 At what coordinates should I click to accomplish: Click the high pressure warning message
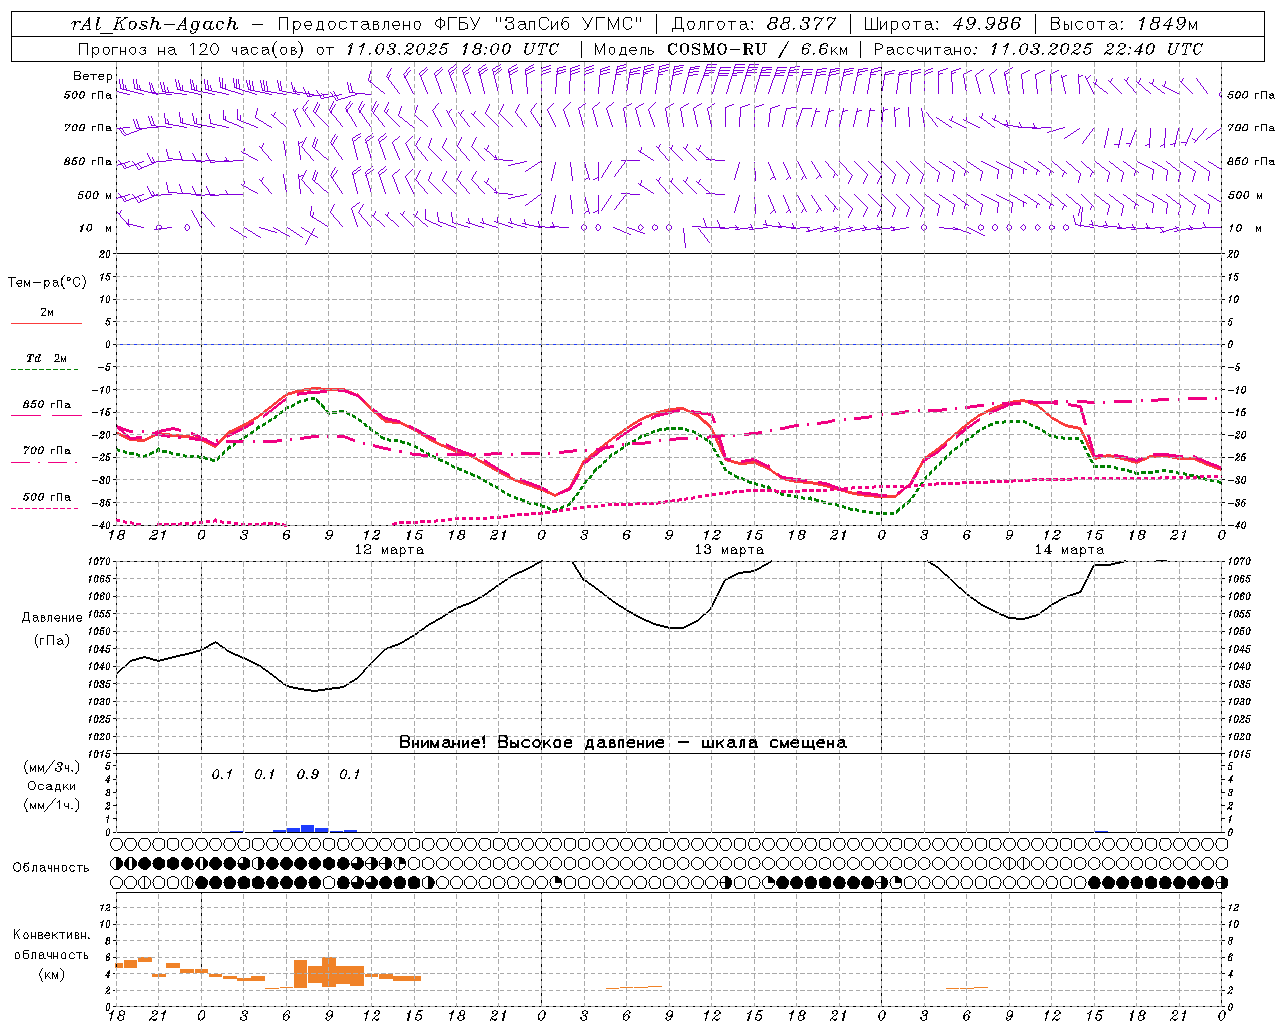click(622, 742)
